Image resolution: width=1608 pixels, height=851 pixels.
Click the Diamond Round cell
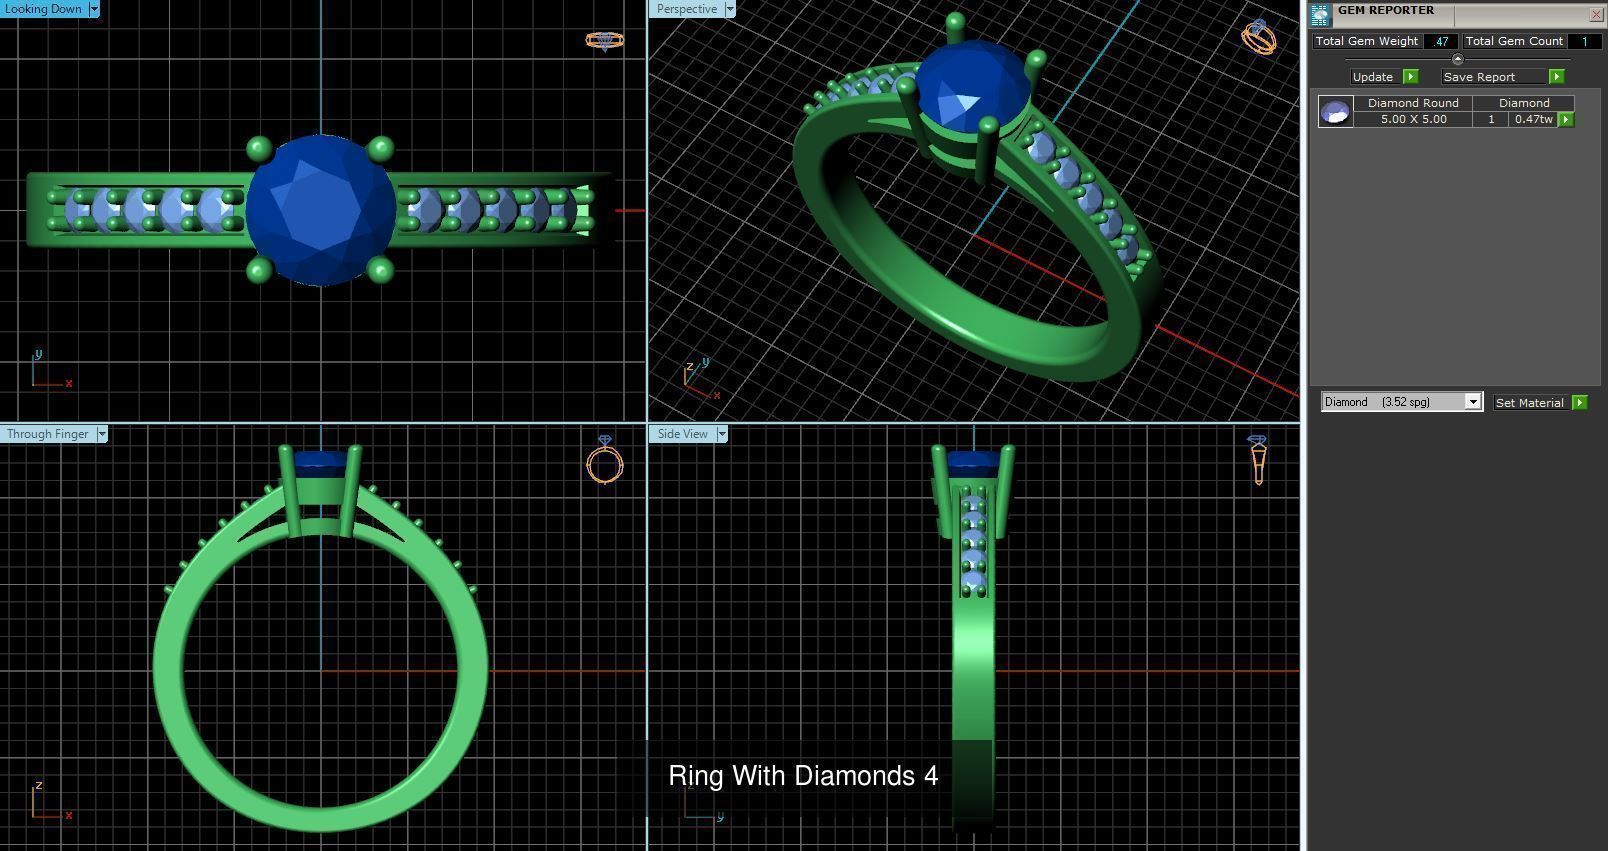point(1413,103)
